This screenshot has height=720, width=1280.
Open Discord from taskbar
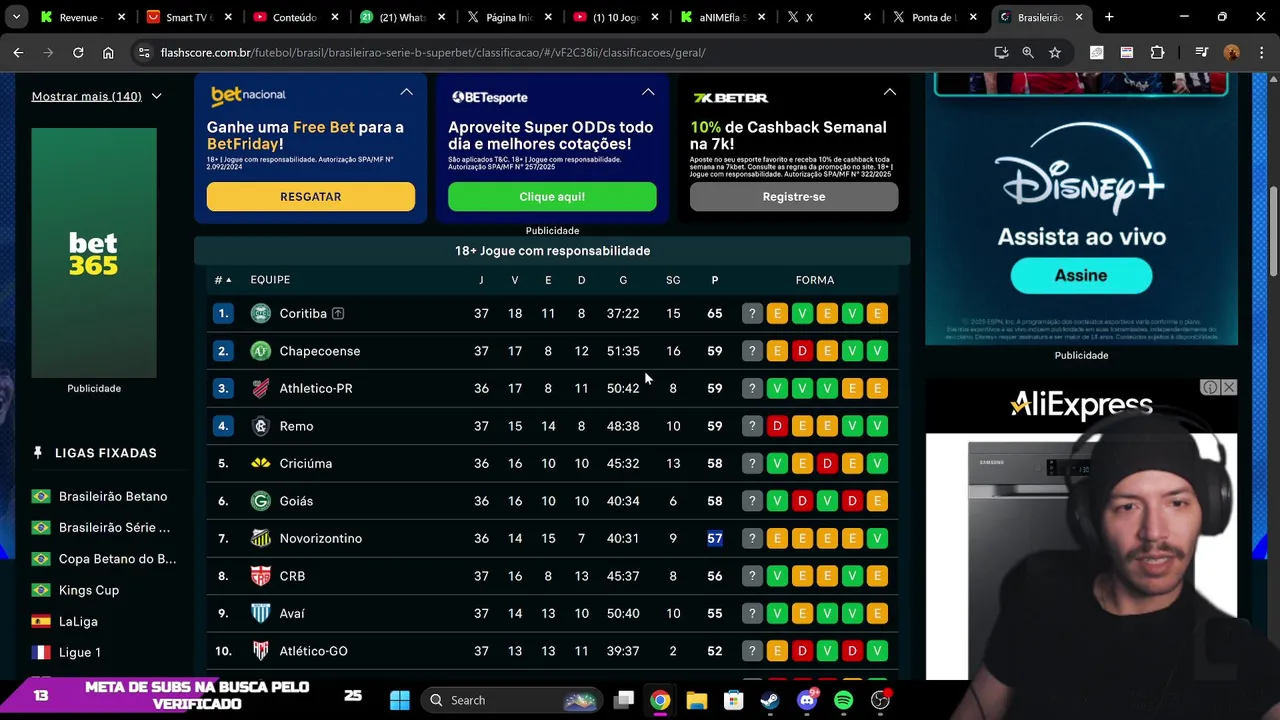(x=807, y=700)
